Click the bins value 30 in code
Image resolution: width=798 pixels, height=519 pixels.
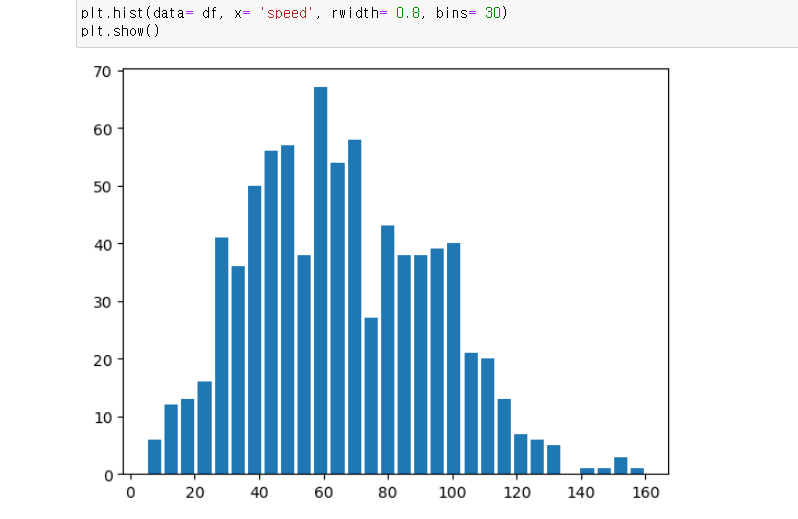pyautogui.click(x=493, y=13)
